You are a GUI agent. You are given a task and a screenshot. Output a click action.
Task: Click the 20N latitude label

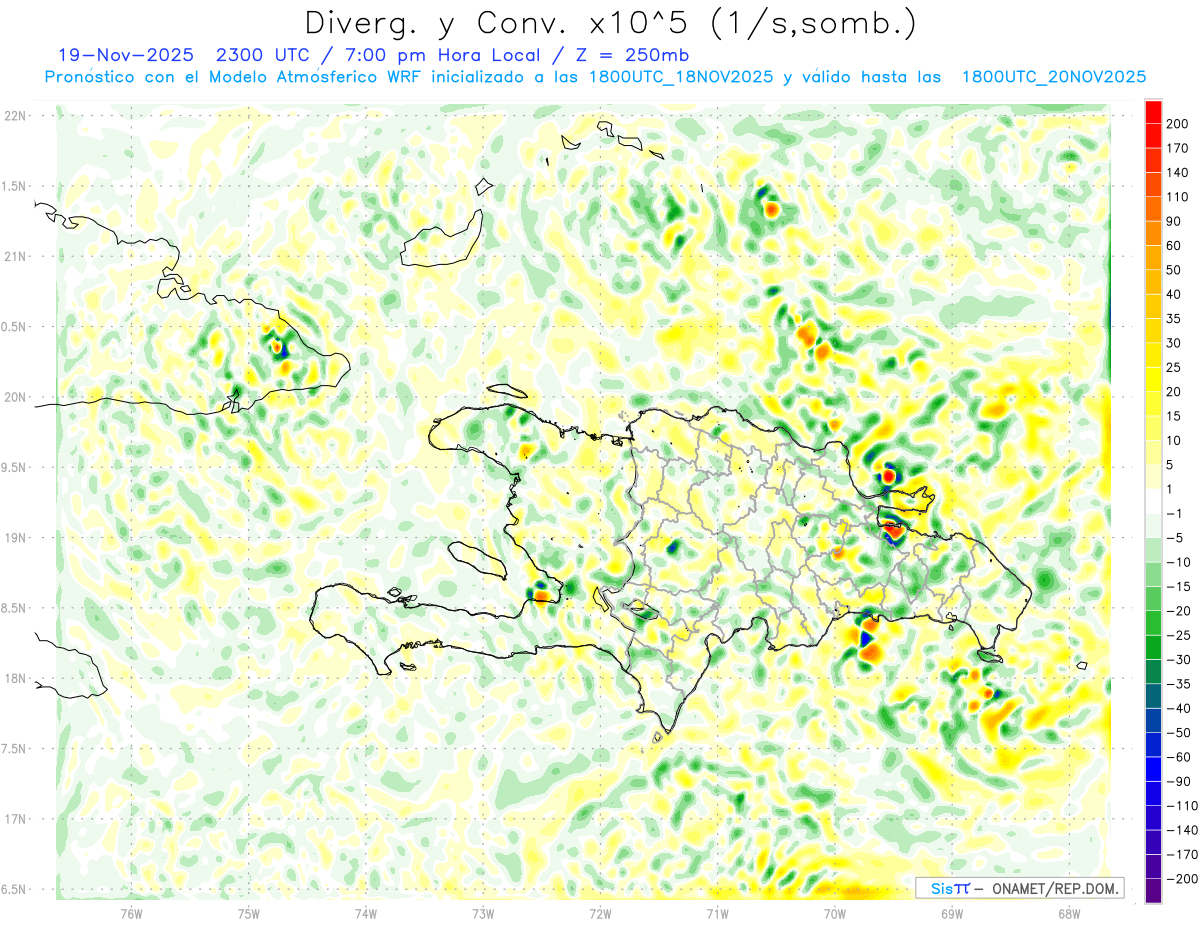pyautogui.click(x=15, y=397)
